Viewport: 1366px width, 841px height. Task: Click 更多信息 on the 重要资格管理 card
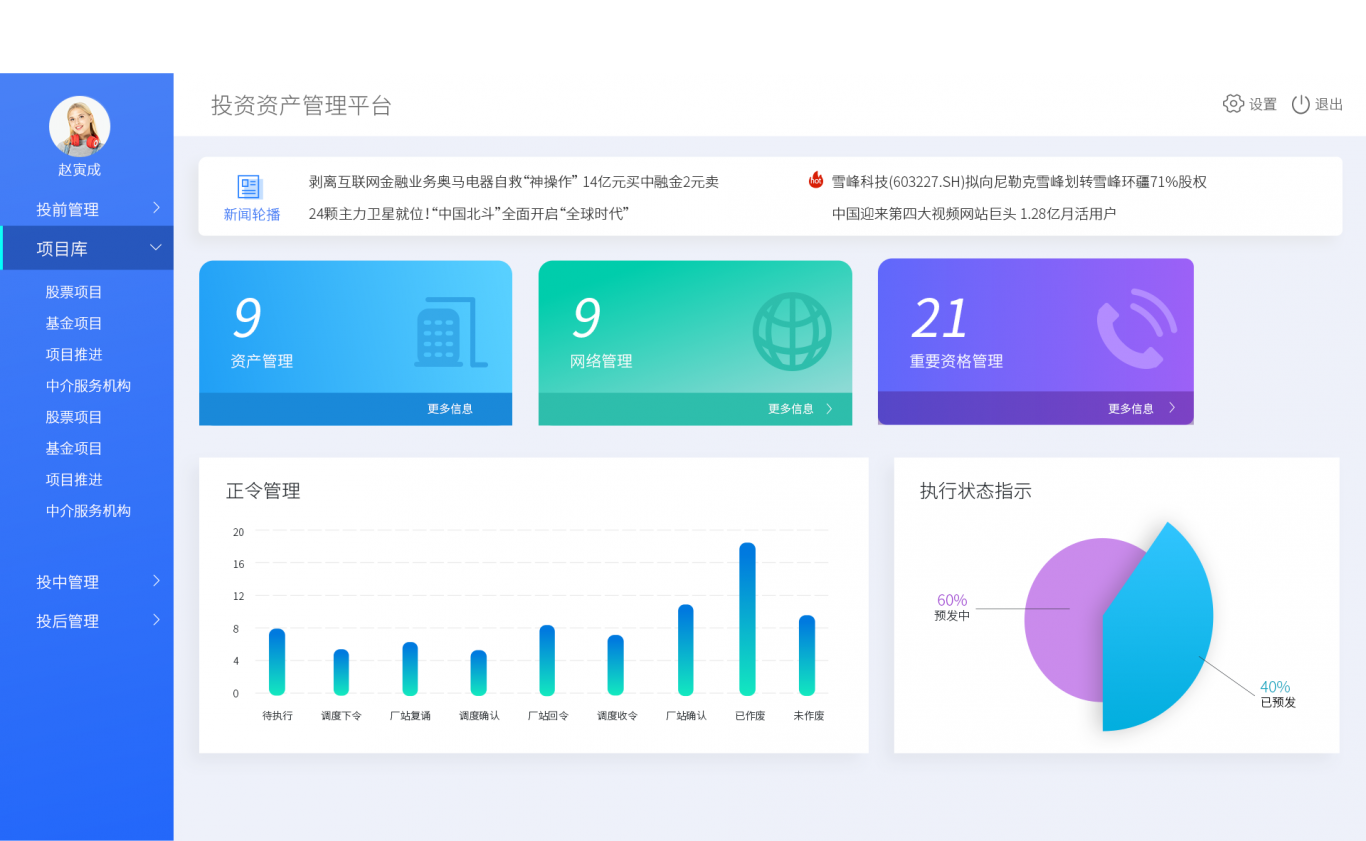pos(1132,408)
